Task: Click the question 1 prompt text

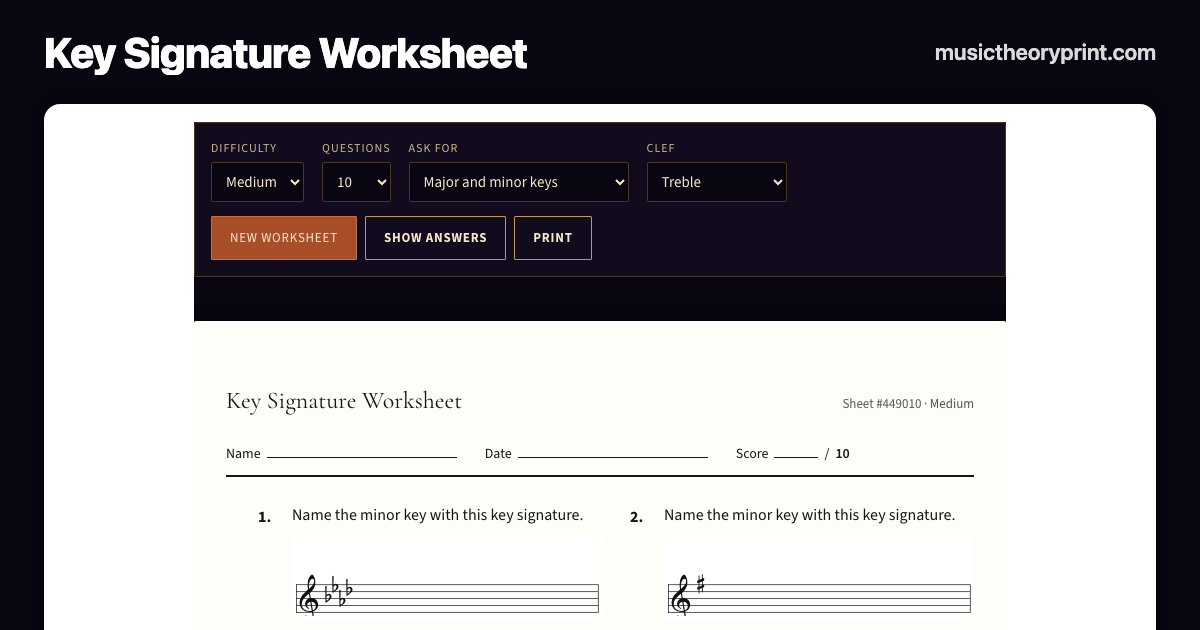Action: coord(437,515)
